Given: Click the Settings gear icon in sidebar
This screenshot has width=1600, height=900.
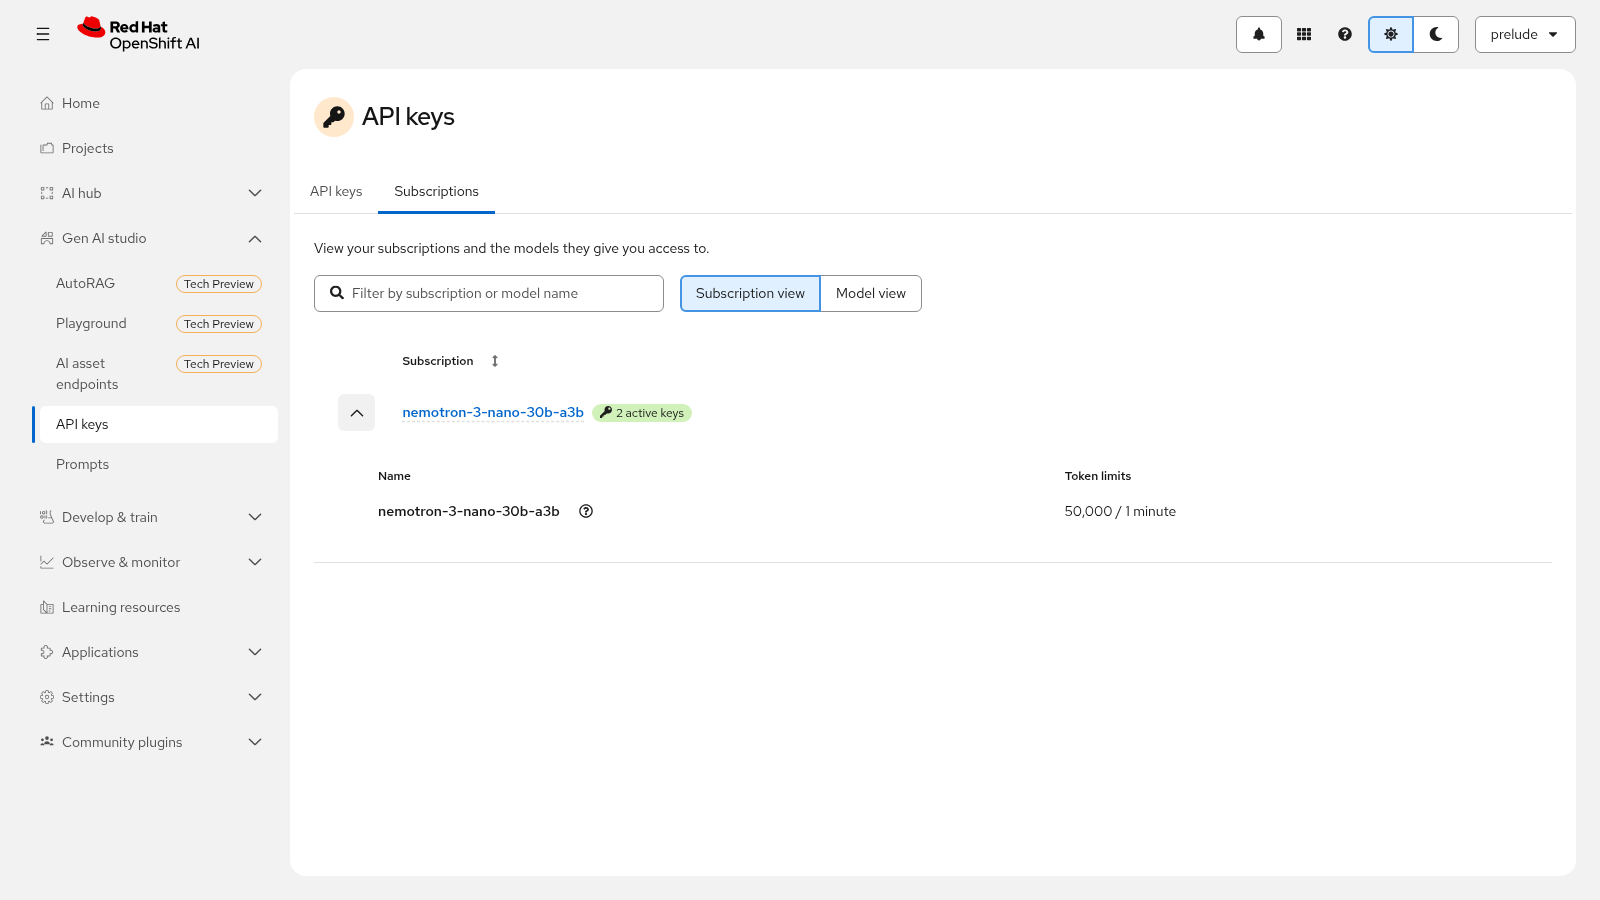Looking at the screenshot, I should pos(47,697).
